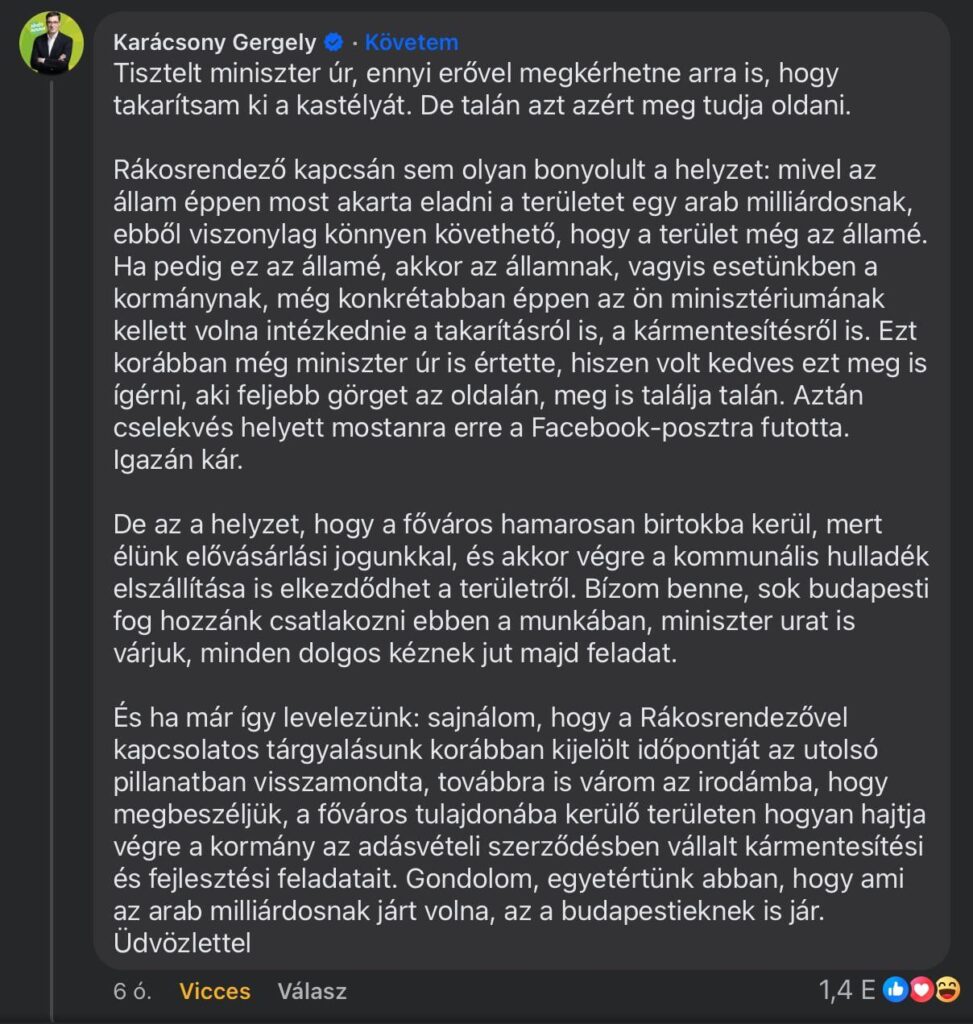Click the paragraph starting Rákosrendező kapcsán
Screen dimensions: 973x1024
520,315
